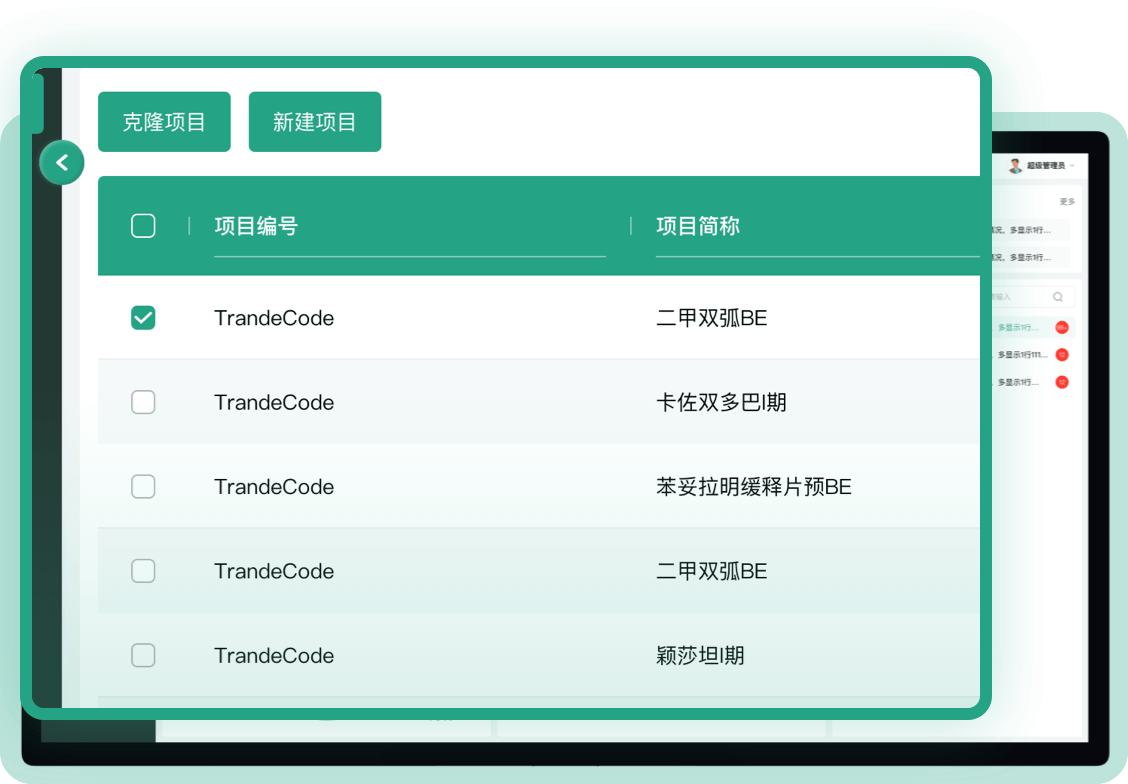Sort by the 项目编号 column header
The height and width of the screenshot is (784, 1128).
coord(256,226)
